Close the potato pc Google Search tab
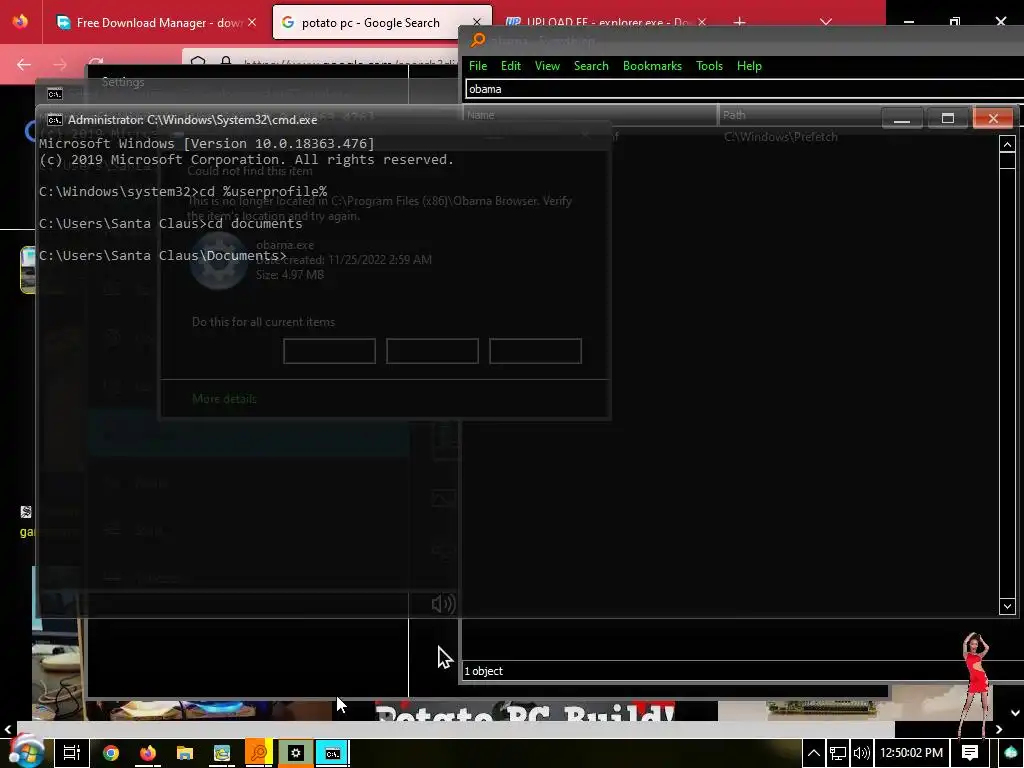This screenshot has height=768, width=1024. point(477,23)
